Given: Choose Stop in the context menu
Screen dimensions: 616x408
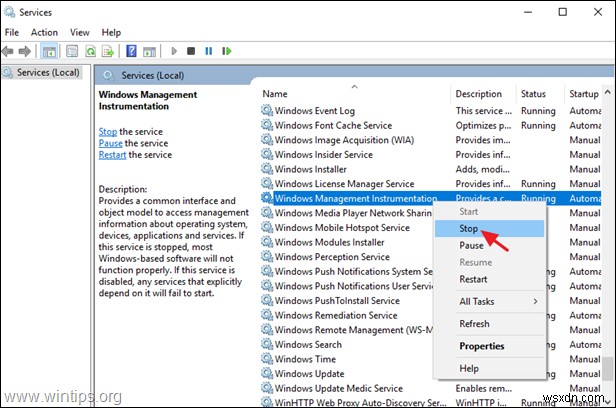Looking at the screenshot, I should tap(490, 229).
